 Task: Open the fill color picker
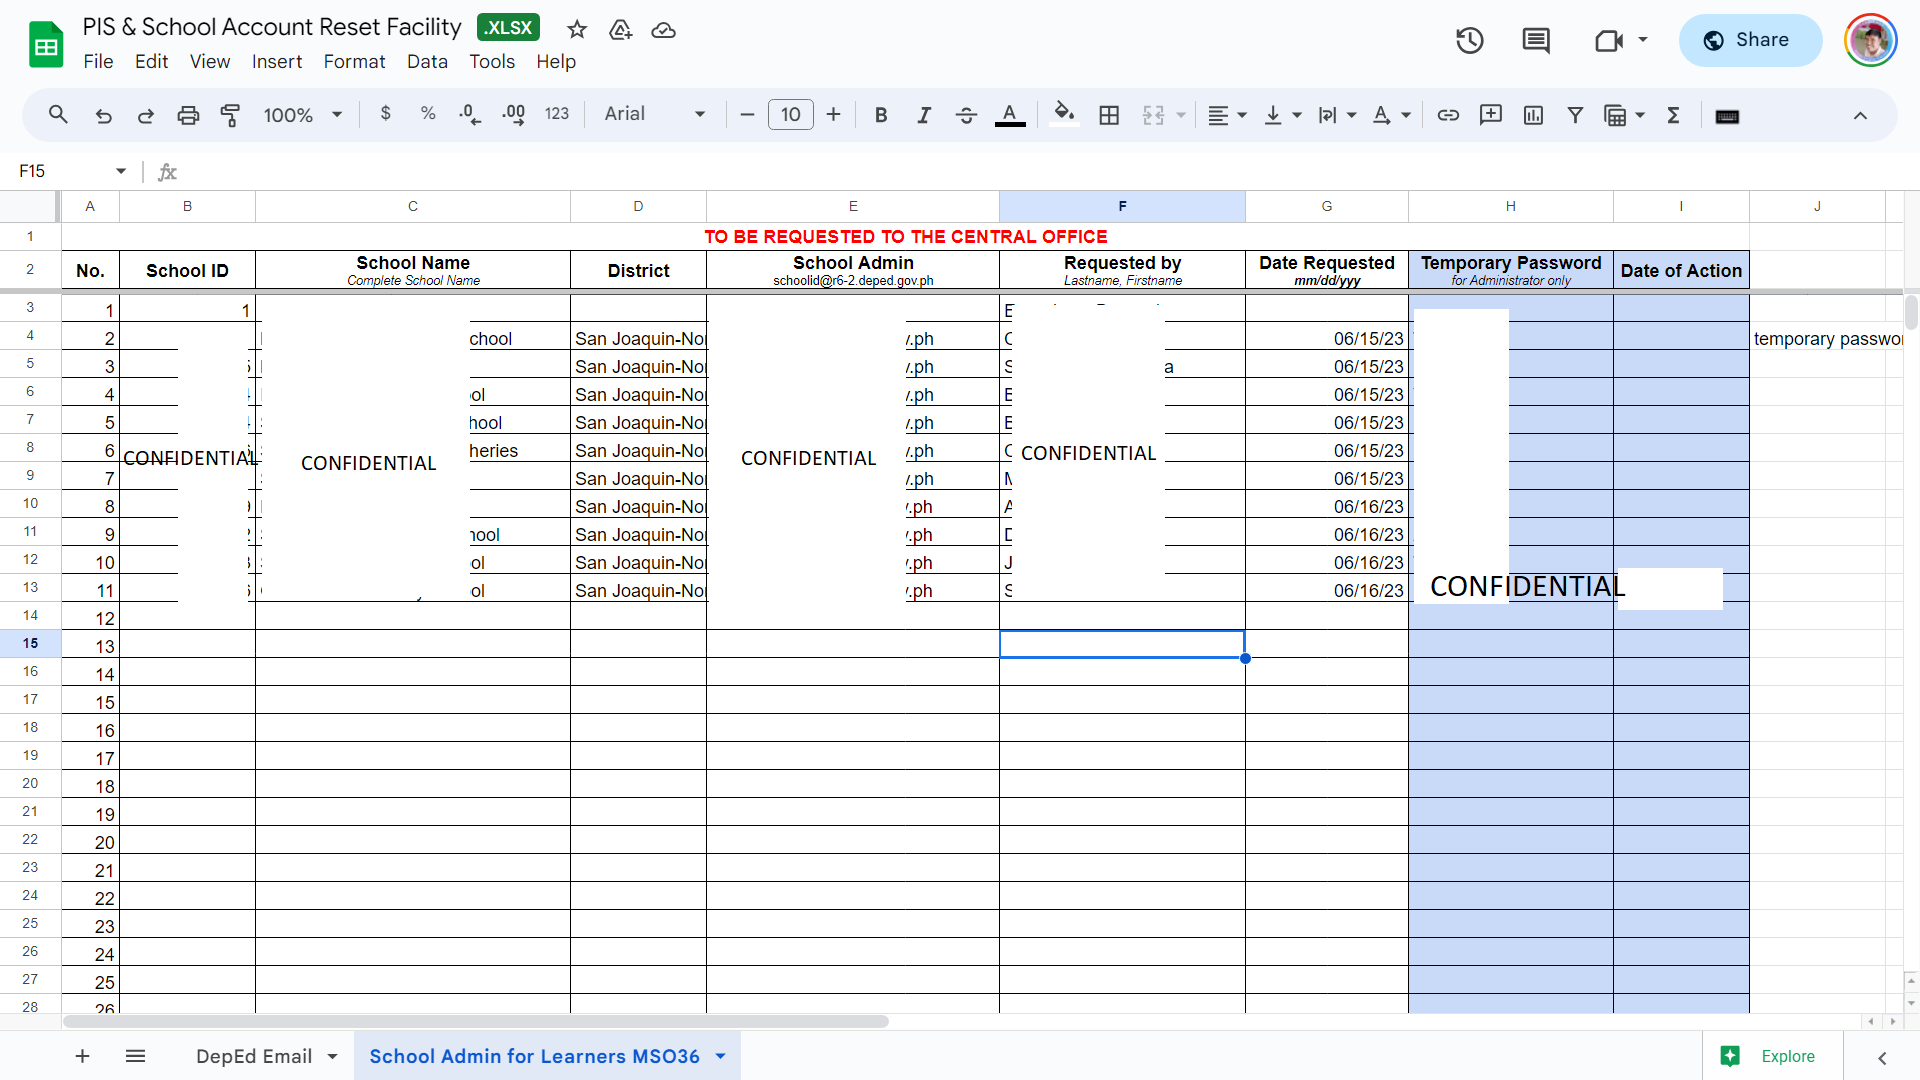tap(1065, 114)
